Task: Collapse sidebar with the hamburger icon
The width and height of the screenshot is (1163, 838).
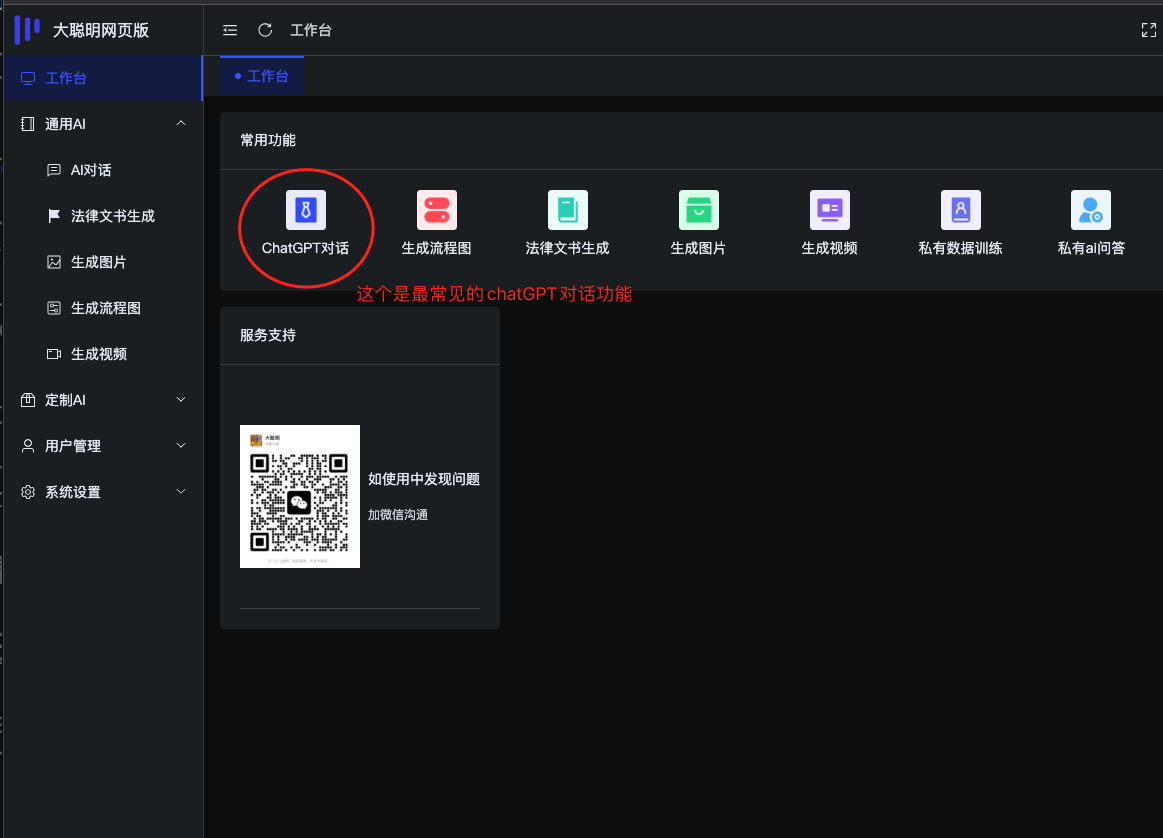Action: (230, 30)
